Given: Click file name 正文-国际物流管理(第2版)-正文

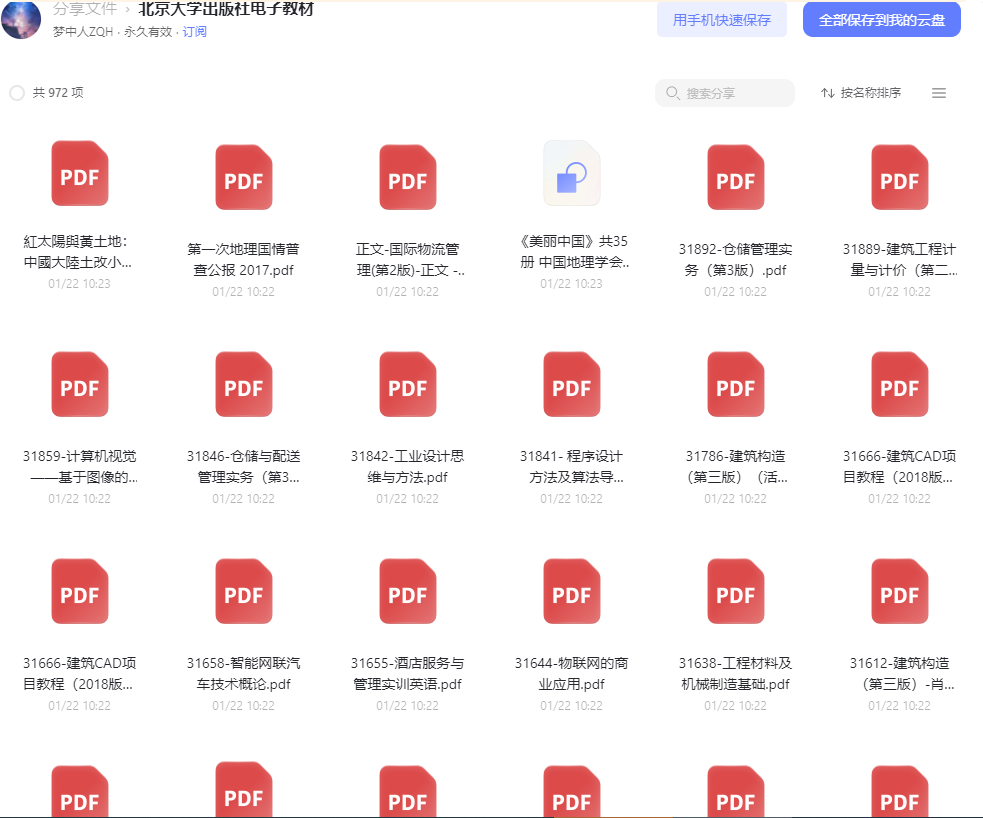Looking at the screenshot, I should (x=410, y=260).
